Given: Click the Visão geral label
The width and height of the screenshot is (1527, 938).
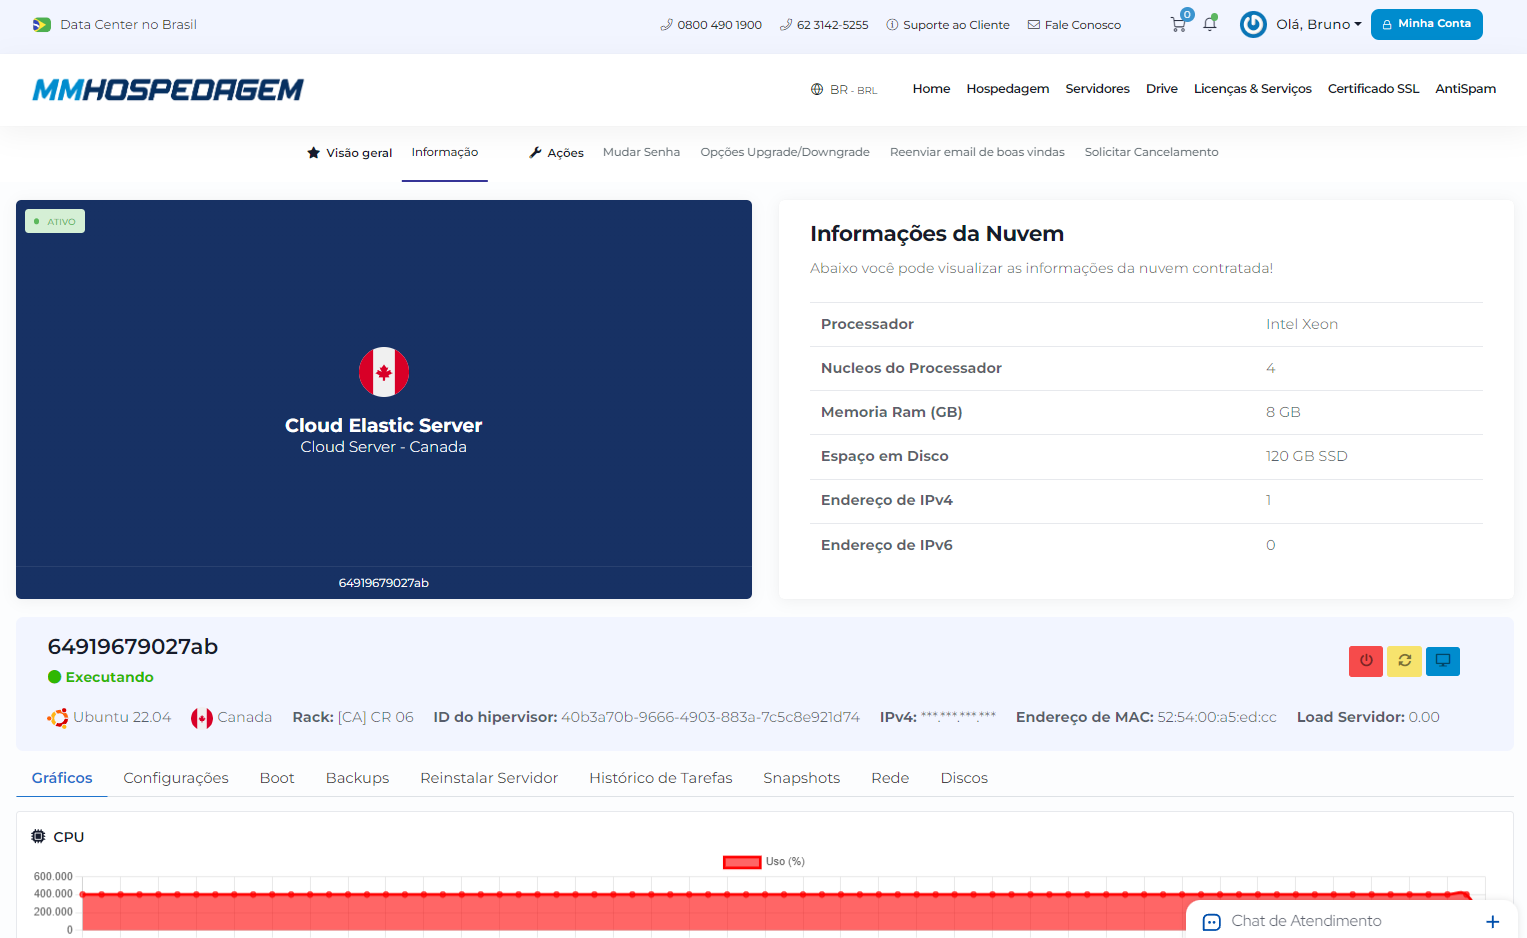Looking at the screenshot, I should 359,153.
